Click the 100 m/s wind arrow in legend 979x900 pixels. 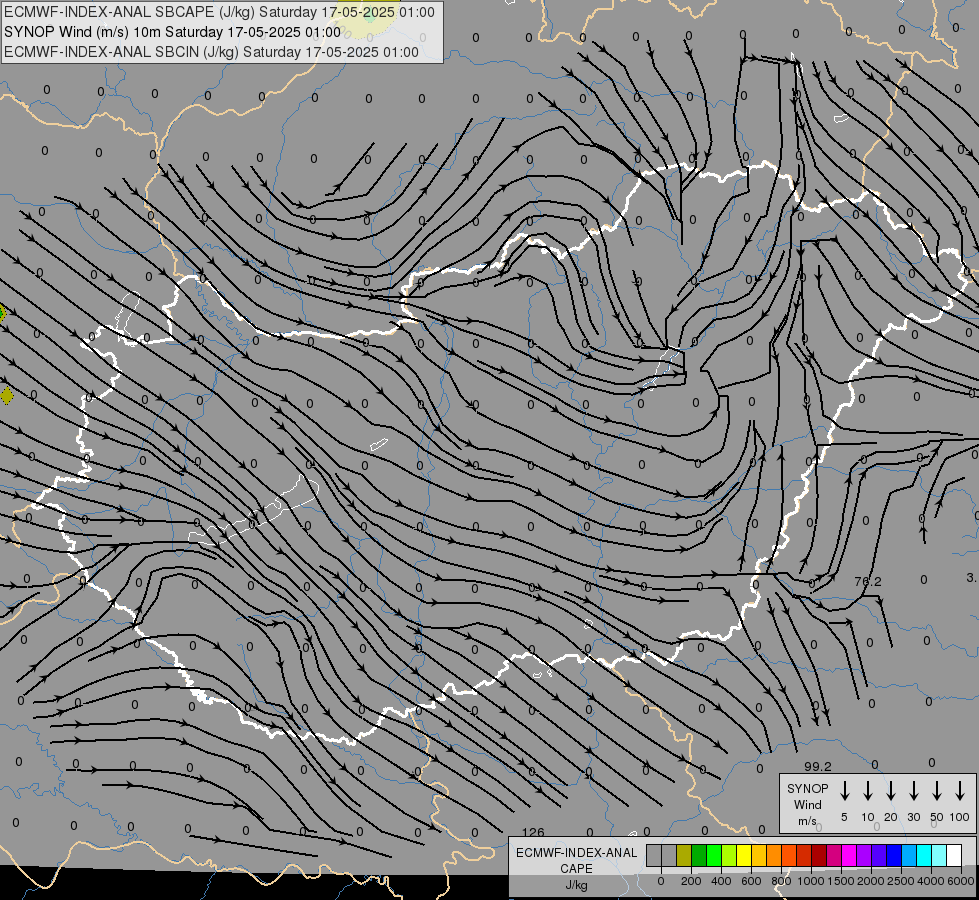pyautogui.click(x=960, y=791)
